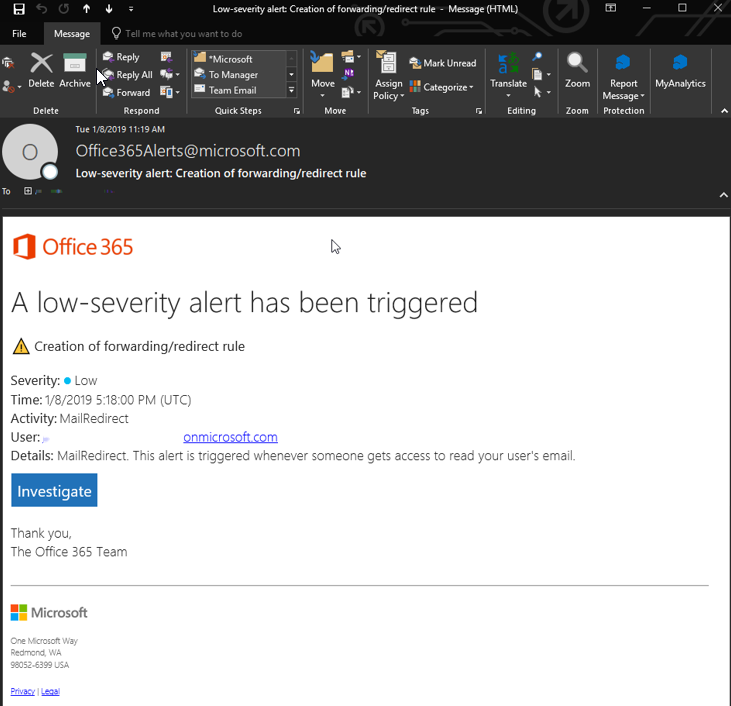Select the To Manager quick step

(x=238, y=75)
